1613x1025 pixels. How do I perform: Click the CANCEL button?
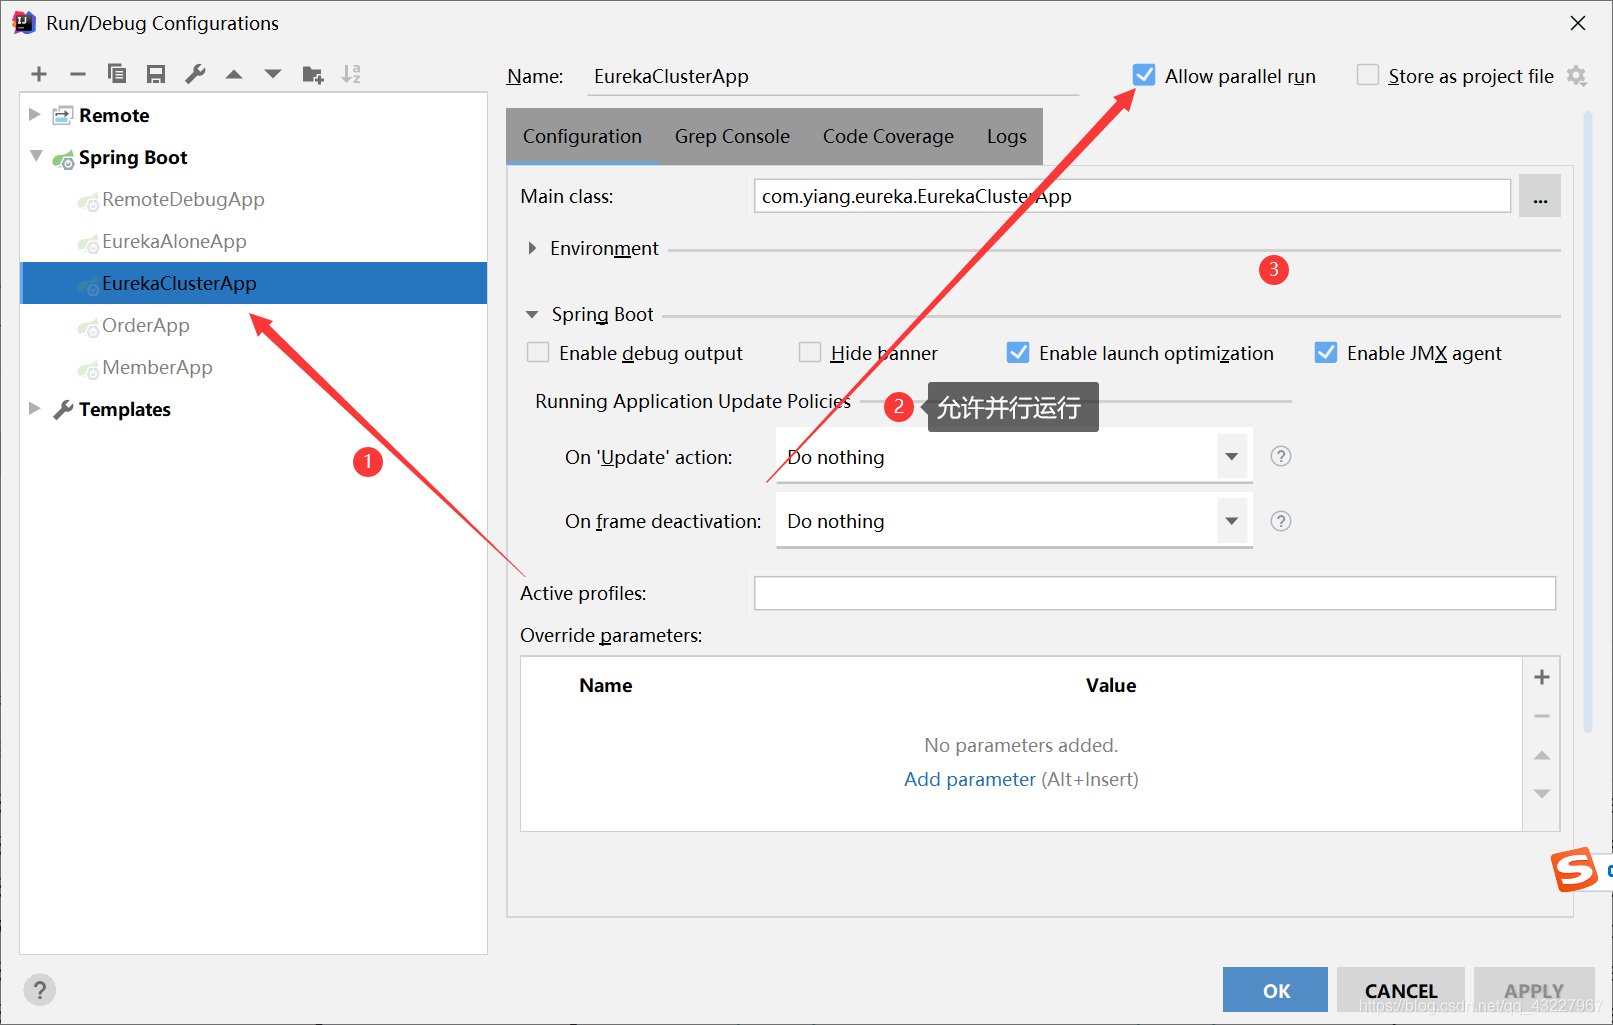[1400, 990]
